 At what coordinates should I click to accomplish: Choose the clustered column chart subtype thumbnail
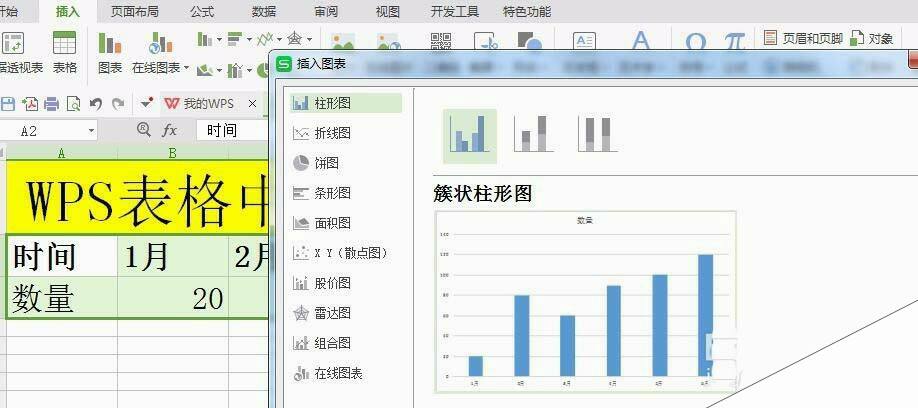470,135
